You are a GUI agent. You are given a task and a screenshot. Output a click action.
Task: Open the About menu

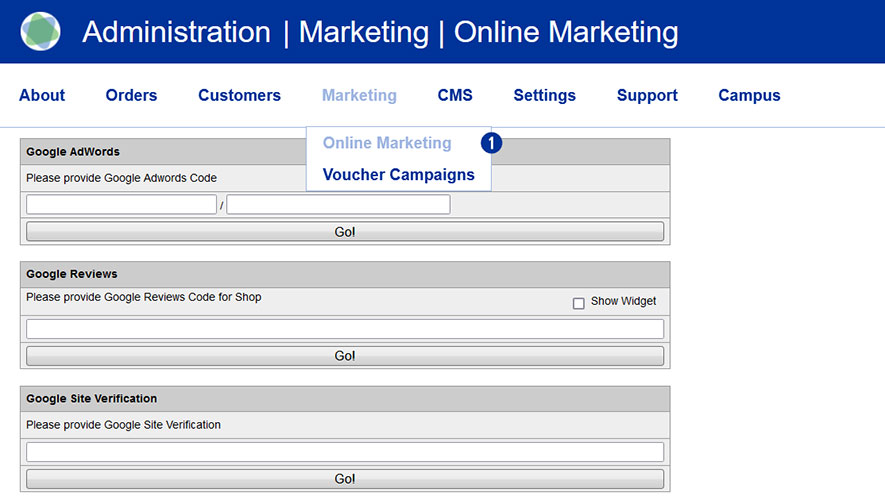(42, 96)
